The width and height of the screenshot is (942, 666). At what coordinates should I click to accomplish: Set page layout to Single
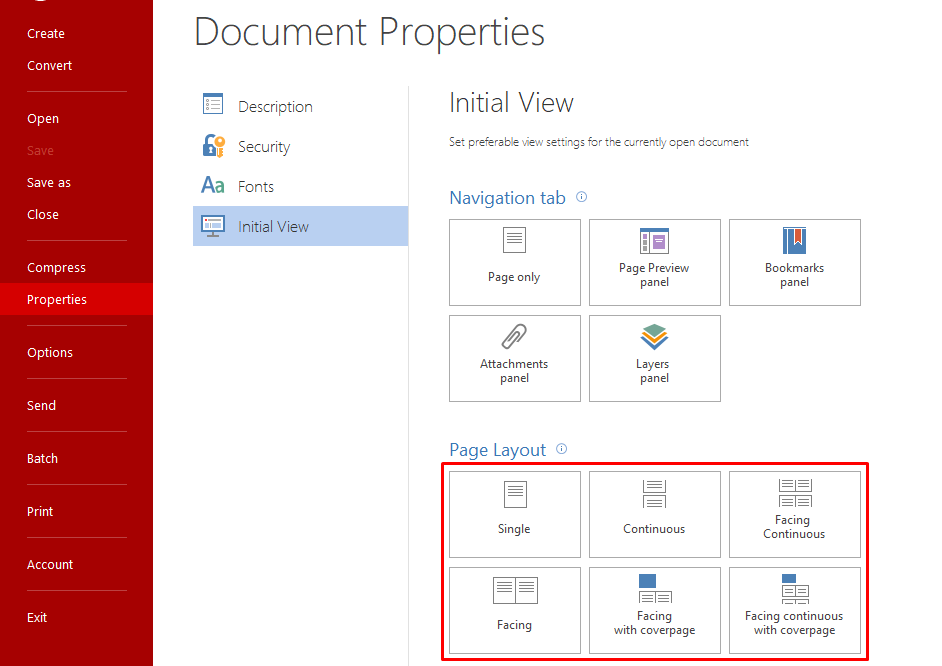click(x=514, y=513)
